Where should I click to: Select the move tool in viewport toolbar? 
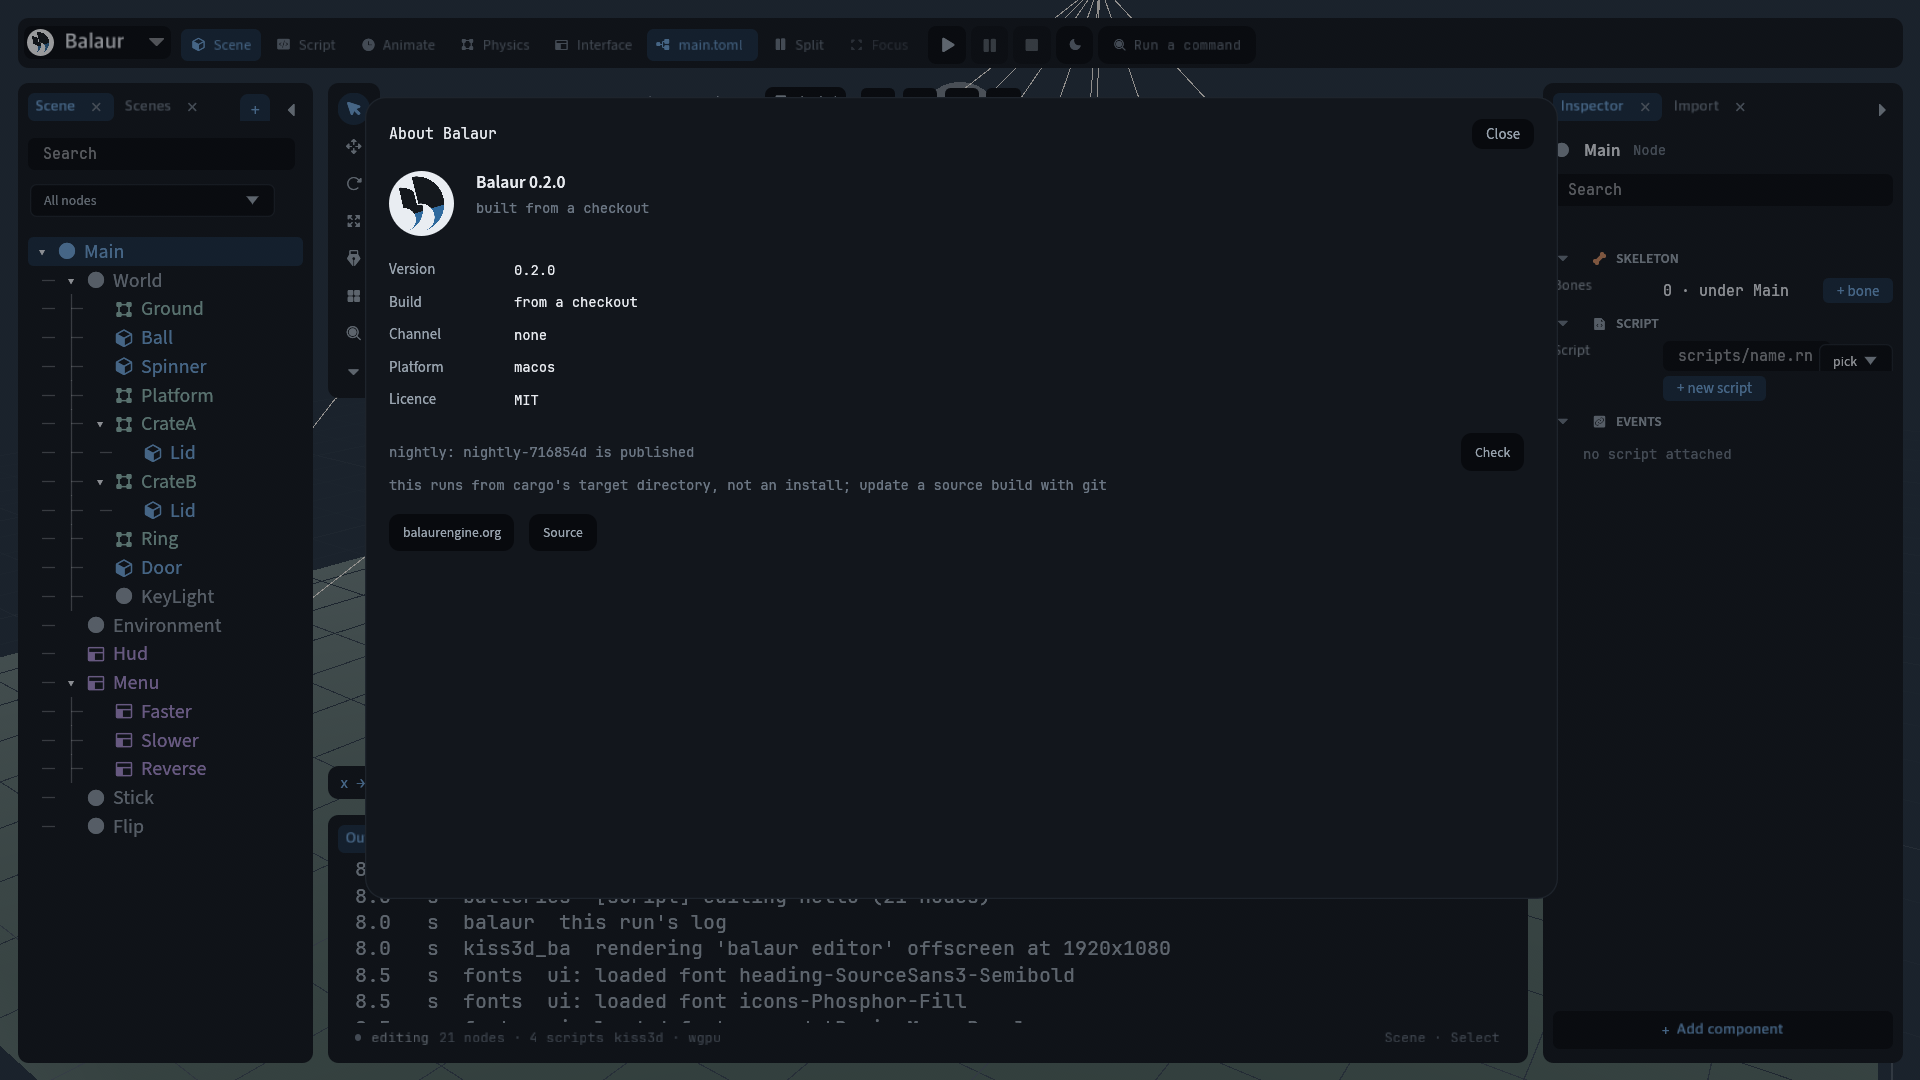(x=353, y=146)
